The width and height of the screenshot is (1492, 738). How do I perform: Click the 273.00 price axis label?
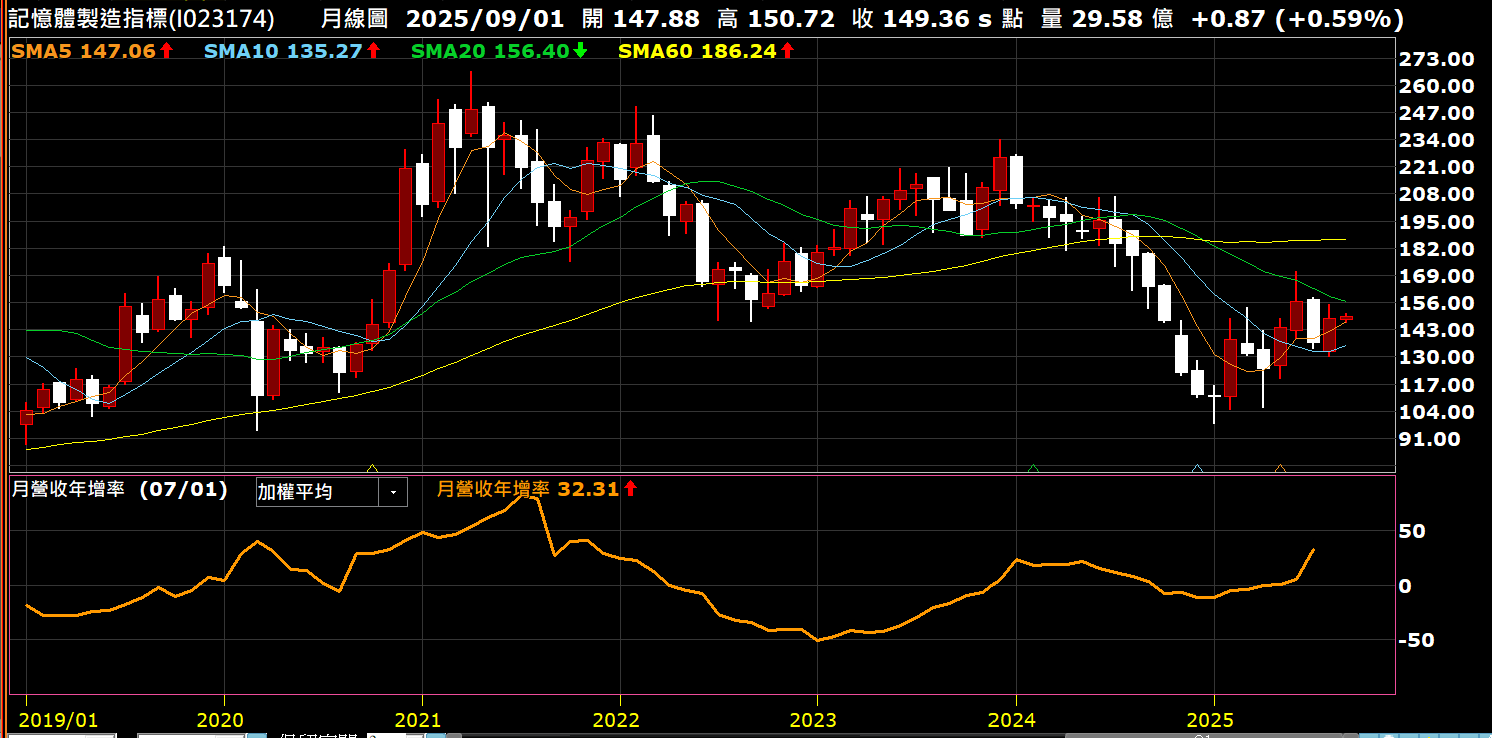tap(1438, 59)
